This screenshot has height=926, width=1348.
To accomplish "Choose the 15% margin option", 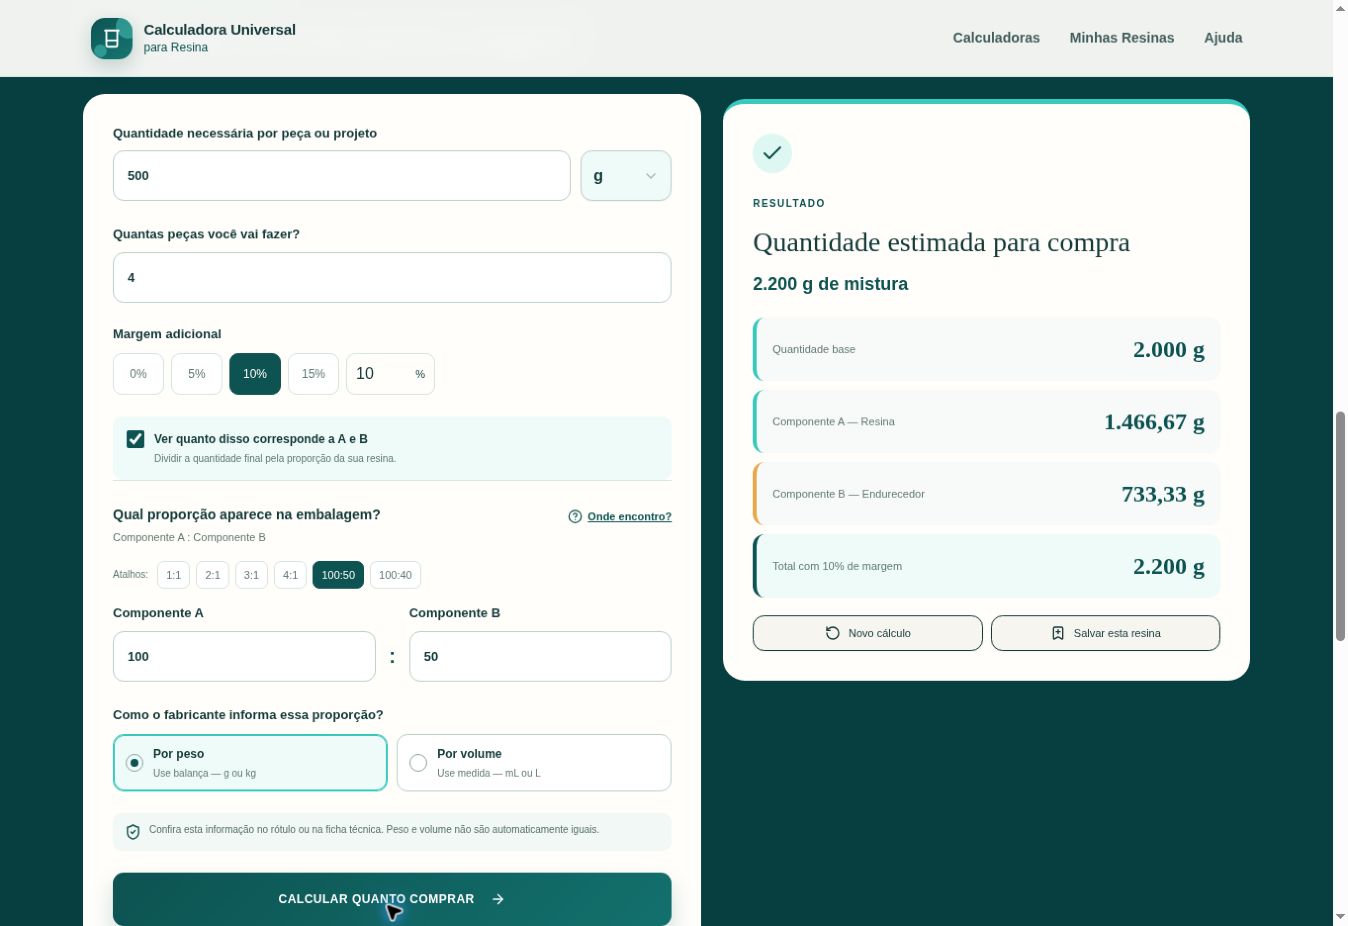I will click(x=313, y=374).
